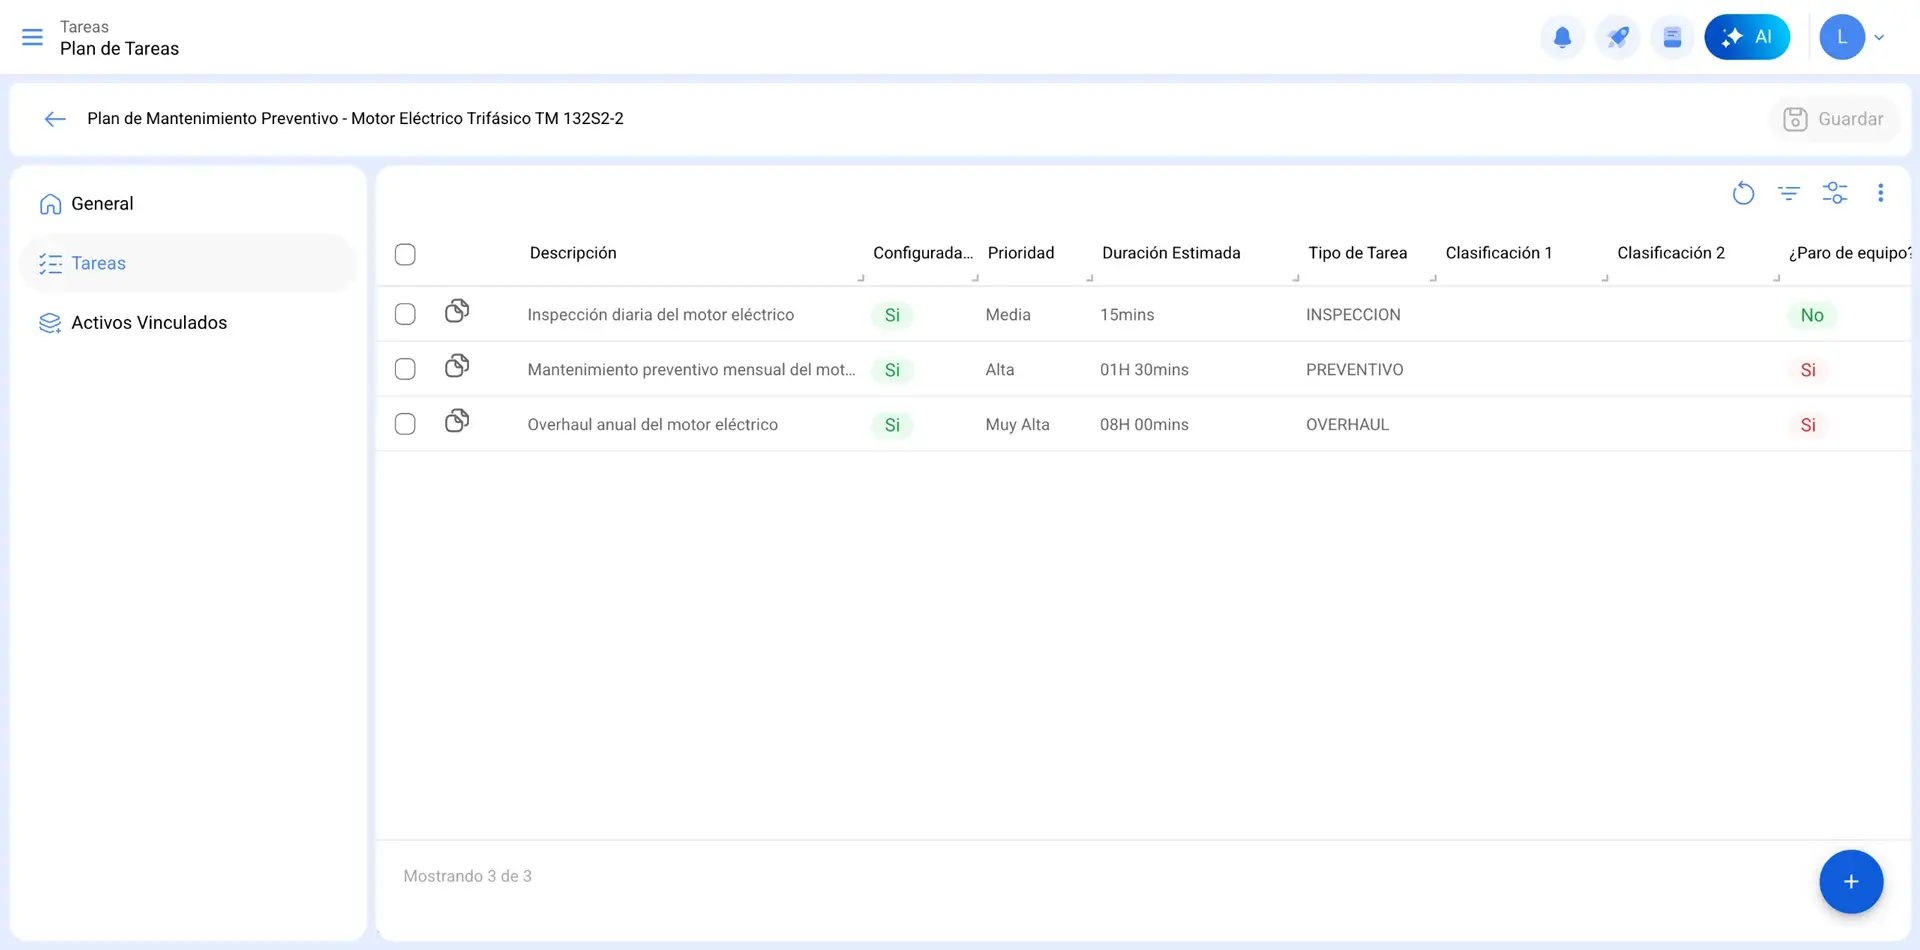Click duplicate icon for Inspección diaria row
Viewport: 1920px width, 950px height.
point(457,311)
